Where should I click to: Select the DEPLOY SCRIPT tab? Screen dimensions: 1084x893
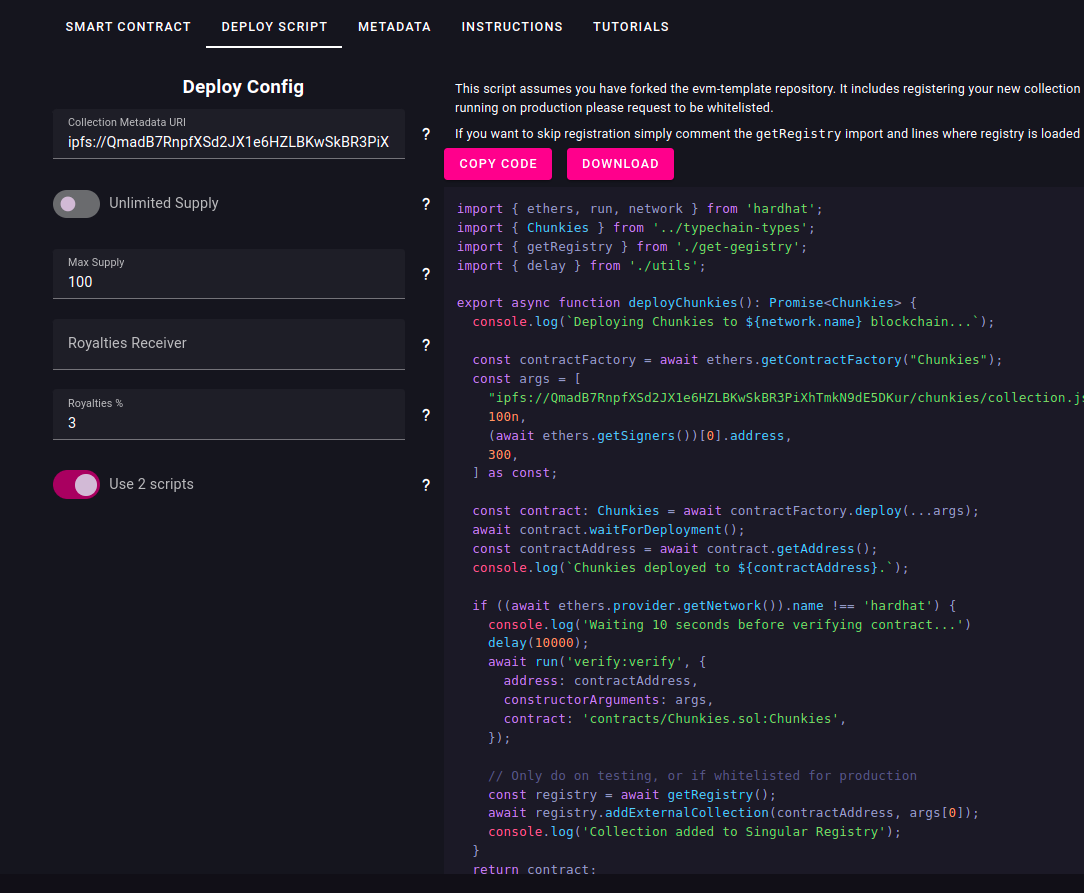click(x=273, y=27)
